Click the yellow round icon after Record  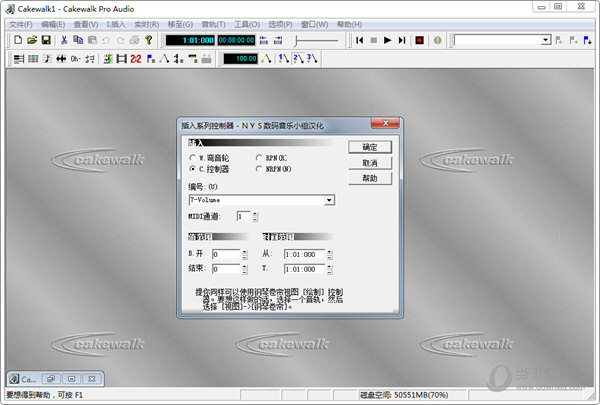tap(437, 40)
